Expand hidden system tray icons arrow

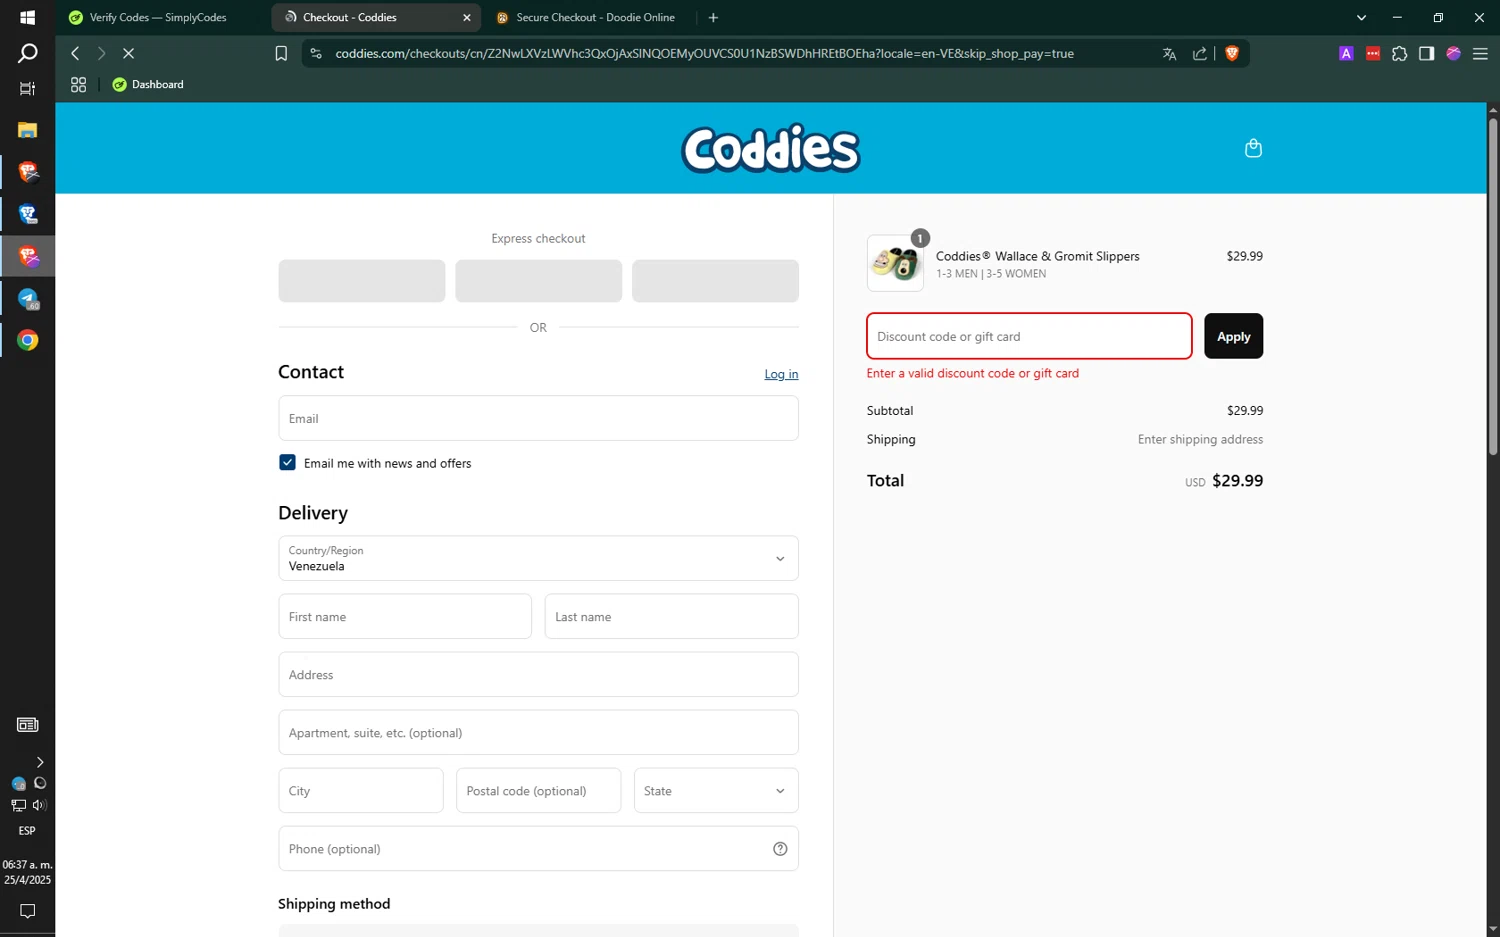pos(39,762)
